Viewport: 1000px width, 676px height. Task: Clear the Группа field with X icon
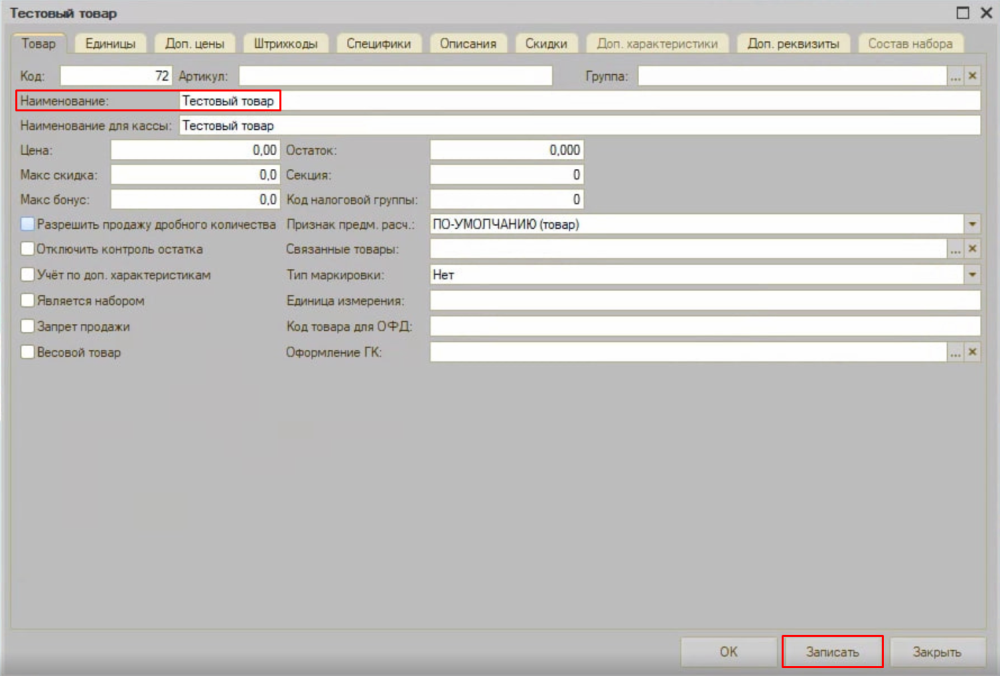click(972, 76)
